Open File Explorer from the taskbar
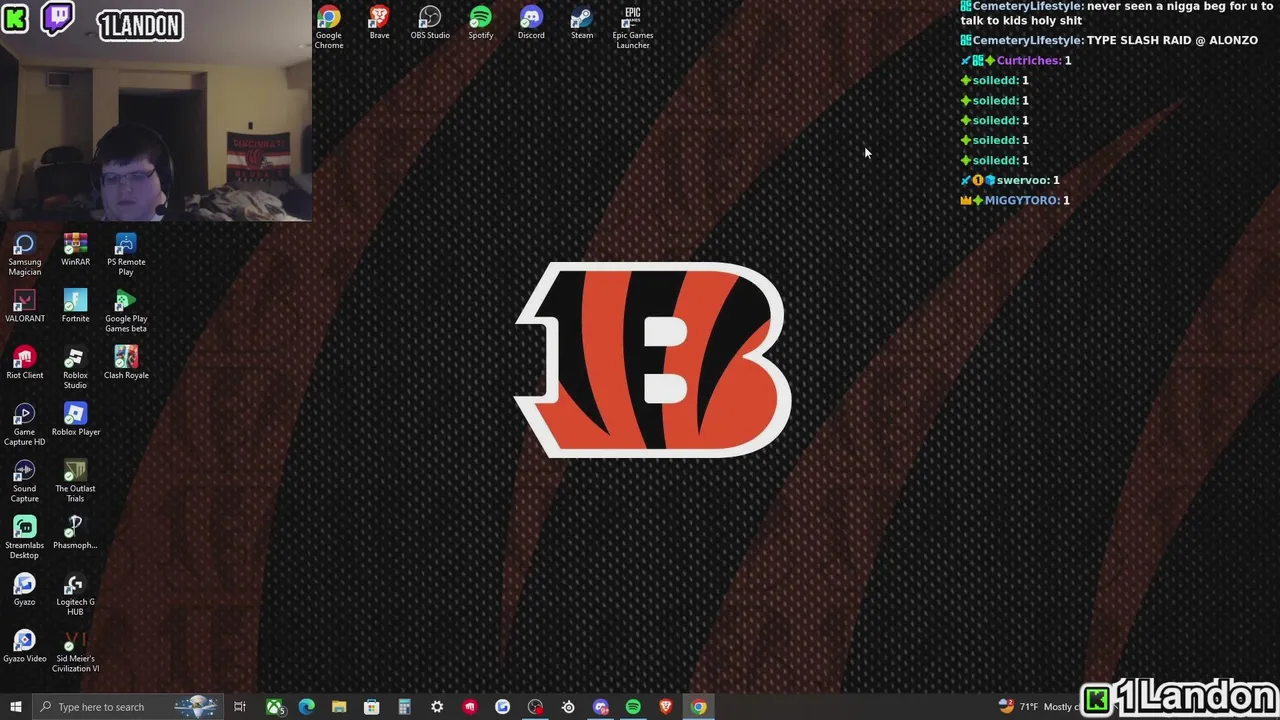This screenshot has height=720, width=1280. pos(339,707)
